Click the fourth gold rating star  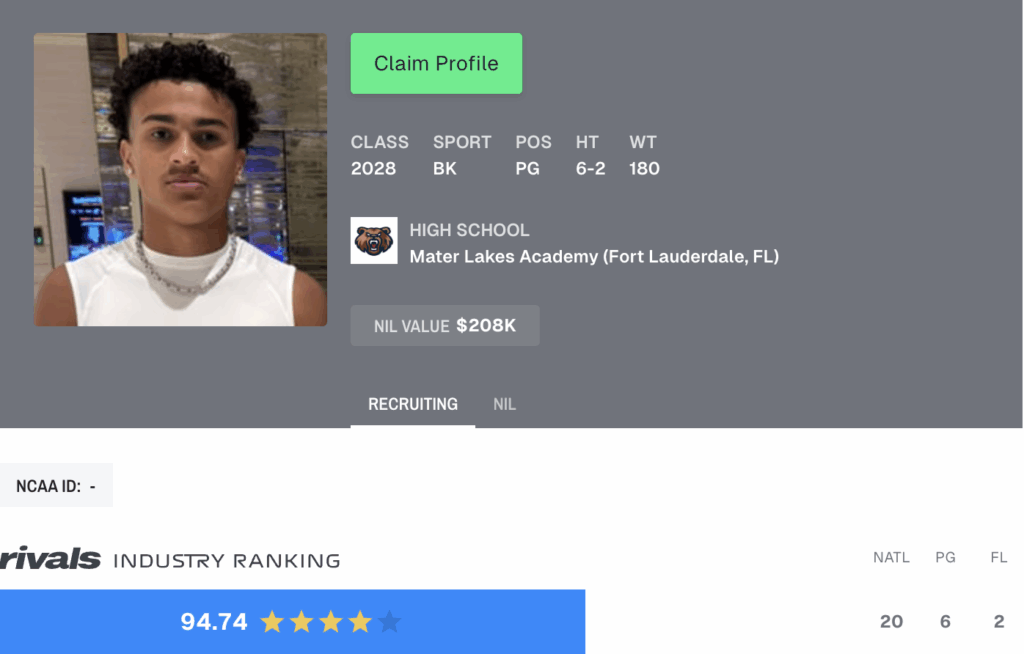click(x=360, y=621)
